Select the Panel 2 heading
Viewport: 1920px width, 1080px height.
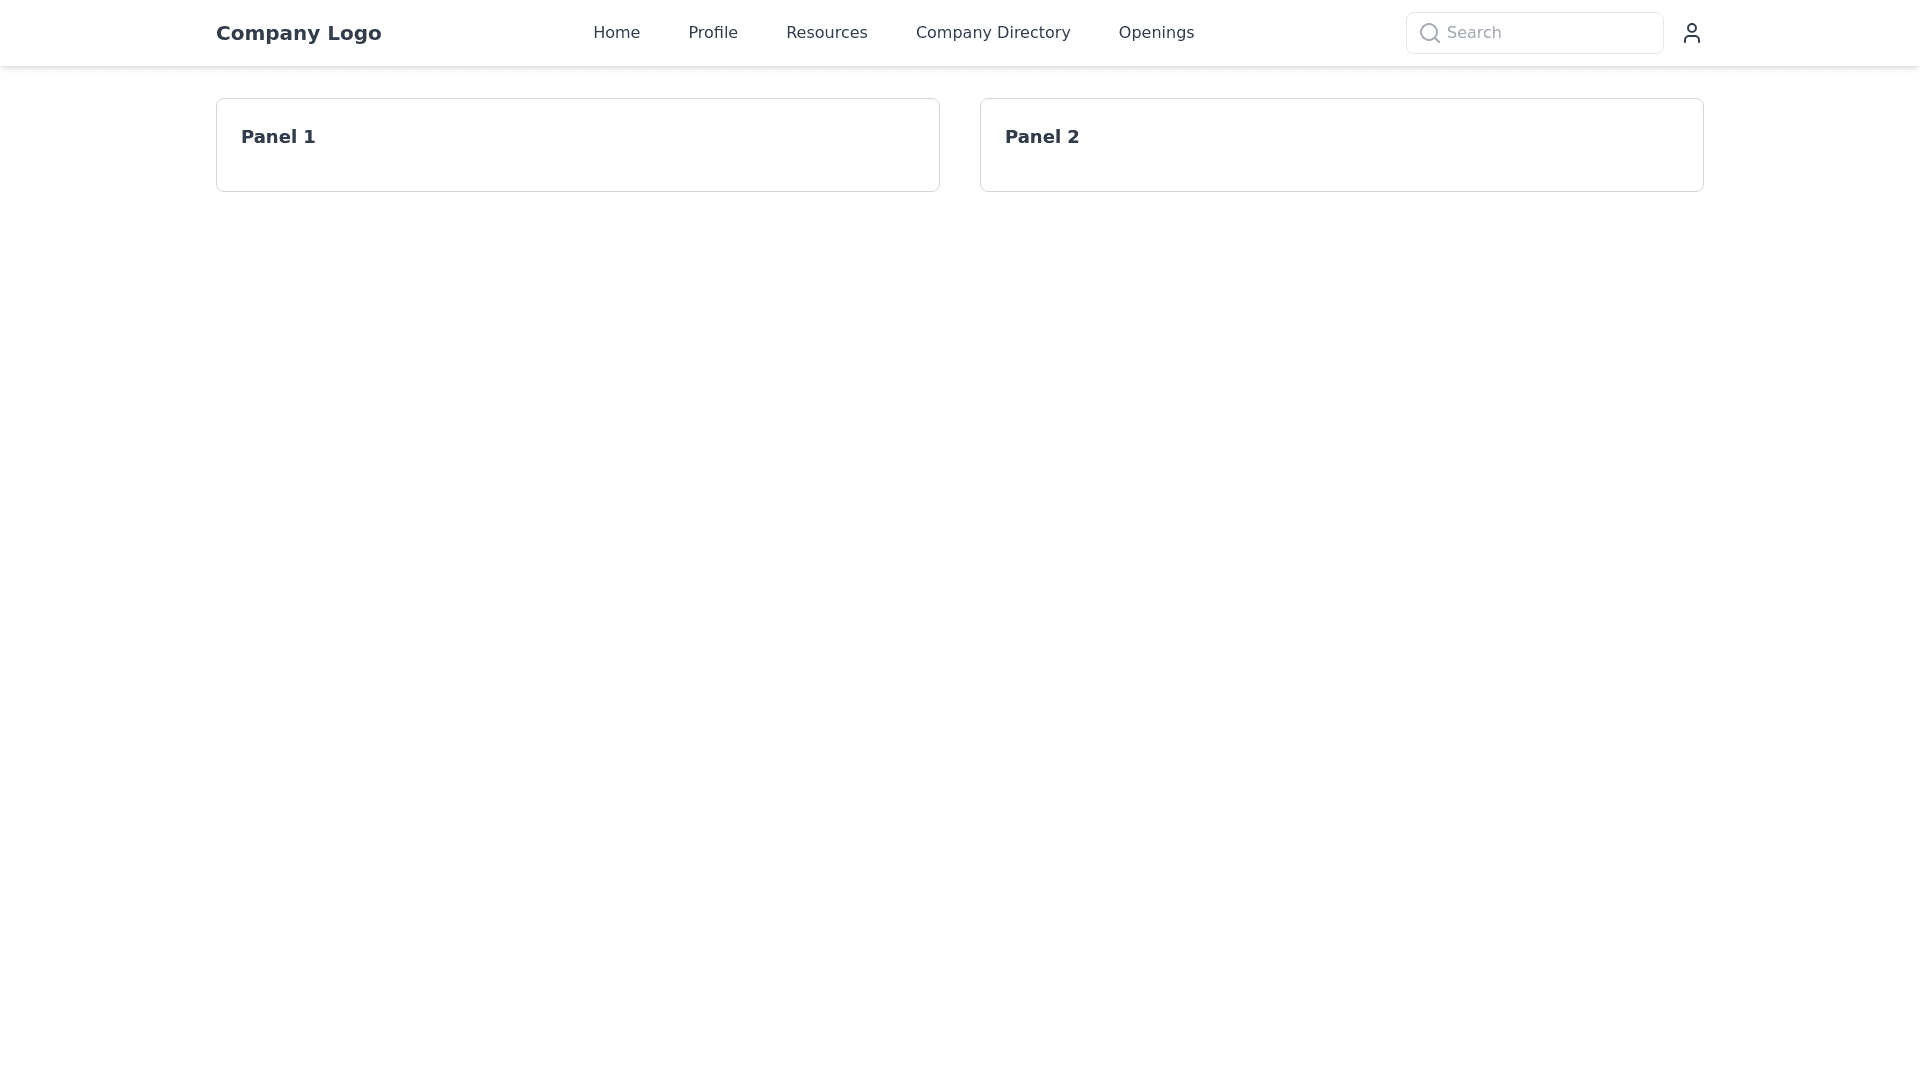pos(1041,137)
